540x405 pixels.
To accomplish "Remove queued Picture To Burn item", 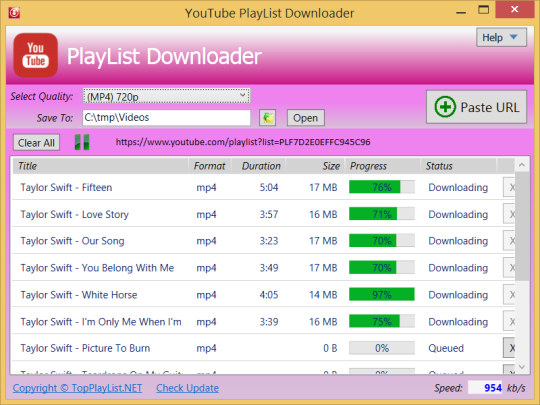I will click(x=509, y=348).
